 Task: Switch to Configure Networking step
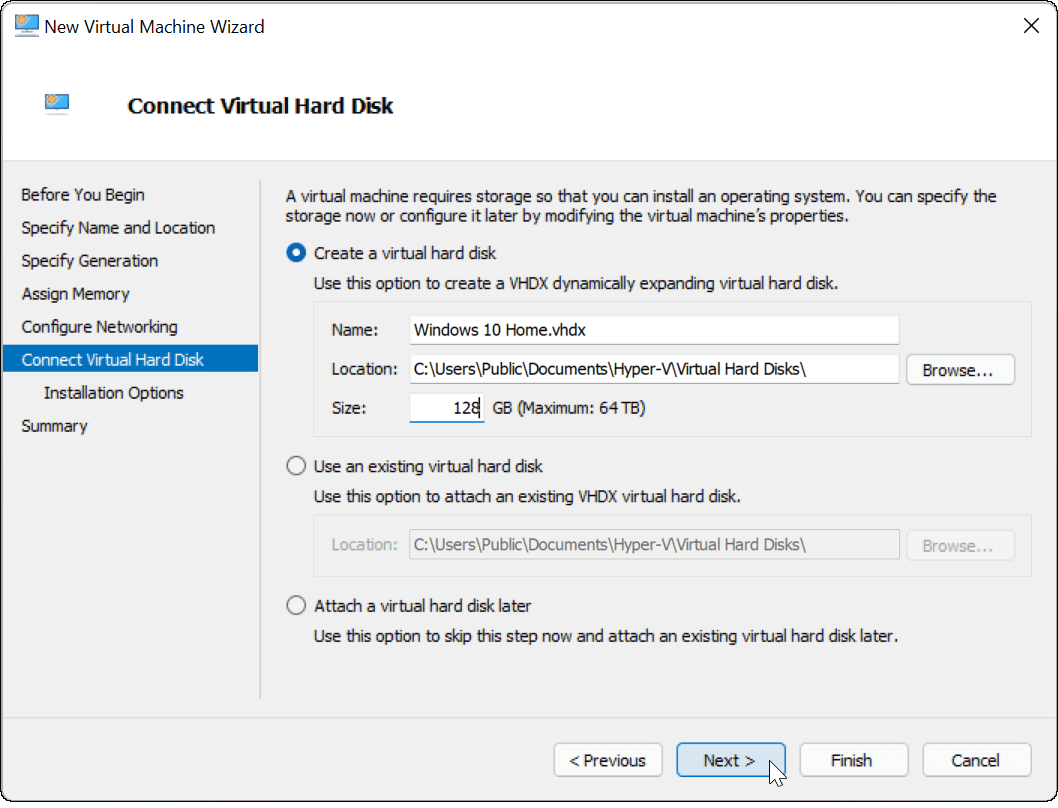point(99,327)
